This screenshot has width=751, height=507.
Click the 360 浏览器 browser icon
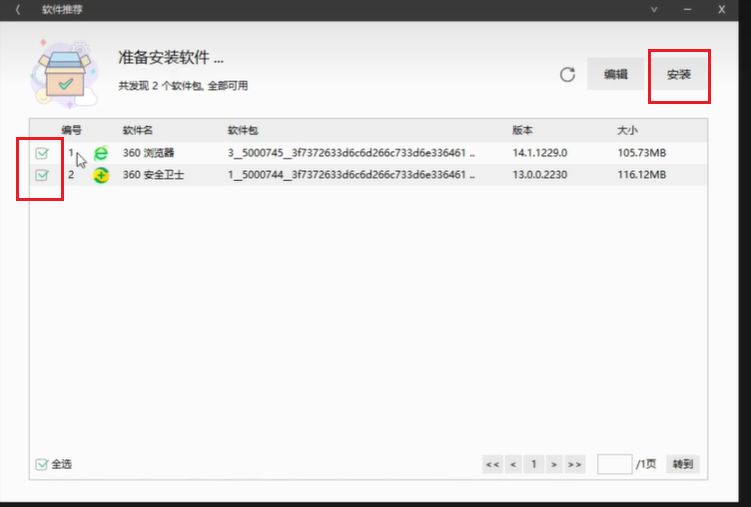pyautogui.click(x=101, y=153)
